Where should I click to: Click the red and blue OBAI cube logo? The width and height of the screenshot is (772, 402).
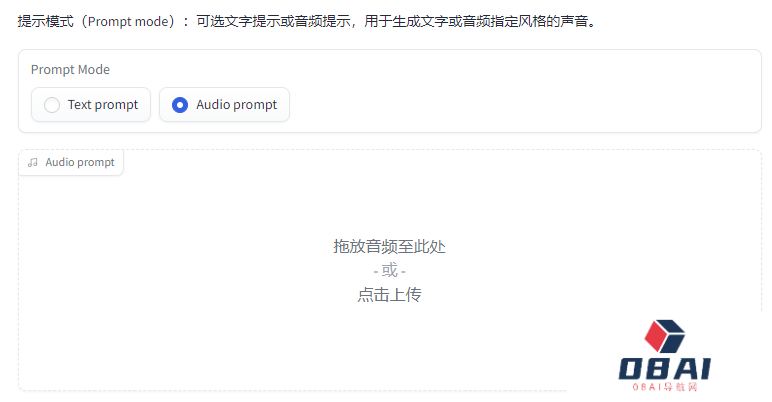coord(664,336)
